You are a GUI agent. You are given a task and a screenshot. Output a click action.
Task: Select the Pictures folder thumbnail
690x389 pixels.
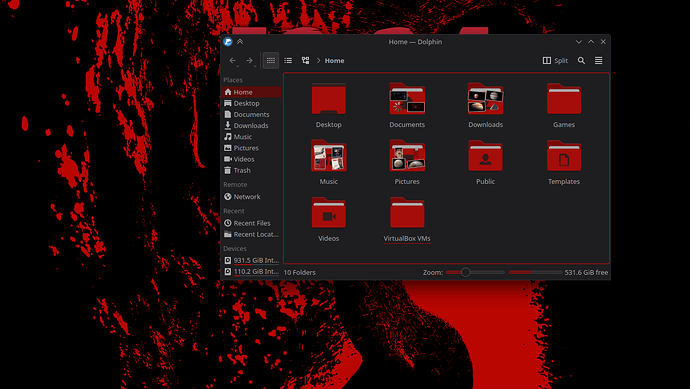(x=407, y=156)
